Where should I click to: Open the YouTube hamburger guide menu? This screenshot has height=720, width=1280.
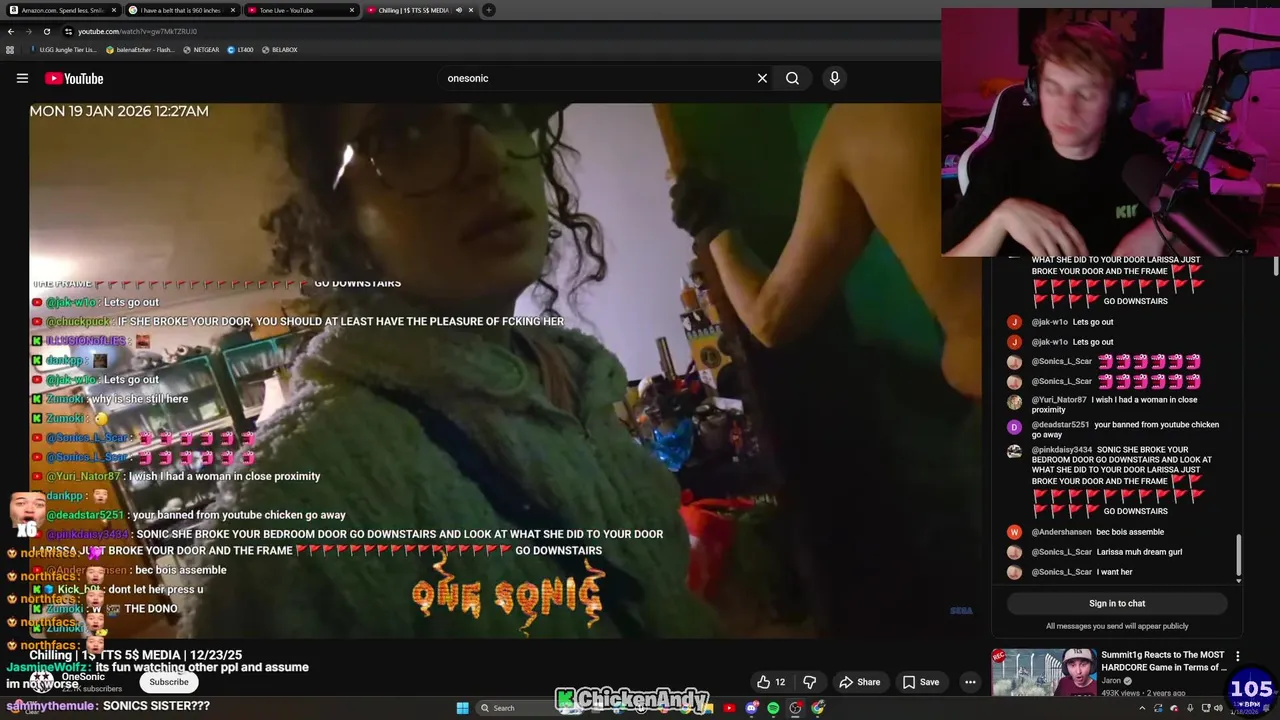22,78
